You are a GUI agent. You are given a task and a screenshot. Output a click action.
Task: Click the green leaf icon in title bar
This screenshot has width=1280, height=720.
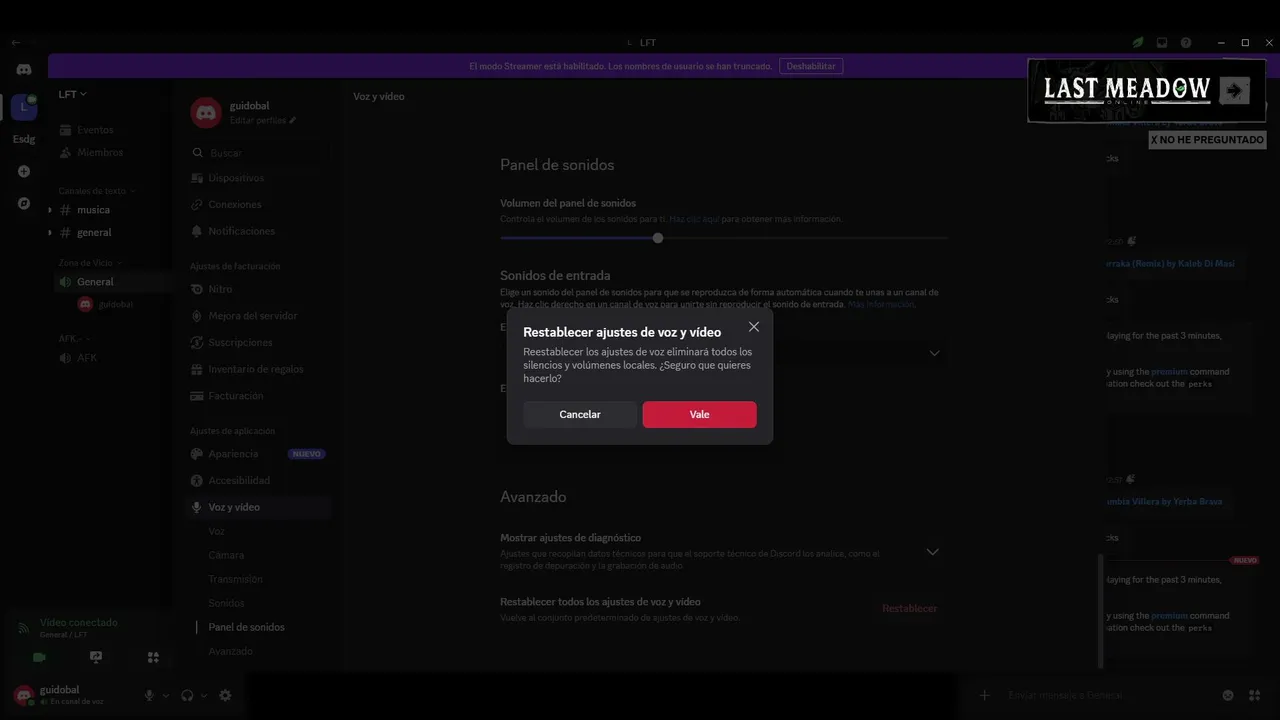point(1138,43)
